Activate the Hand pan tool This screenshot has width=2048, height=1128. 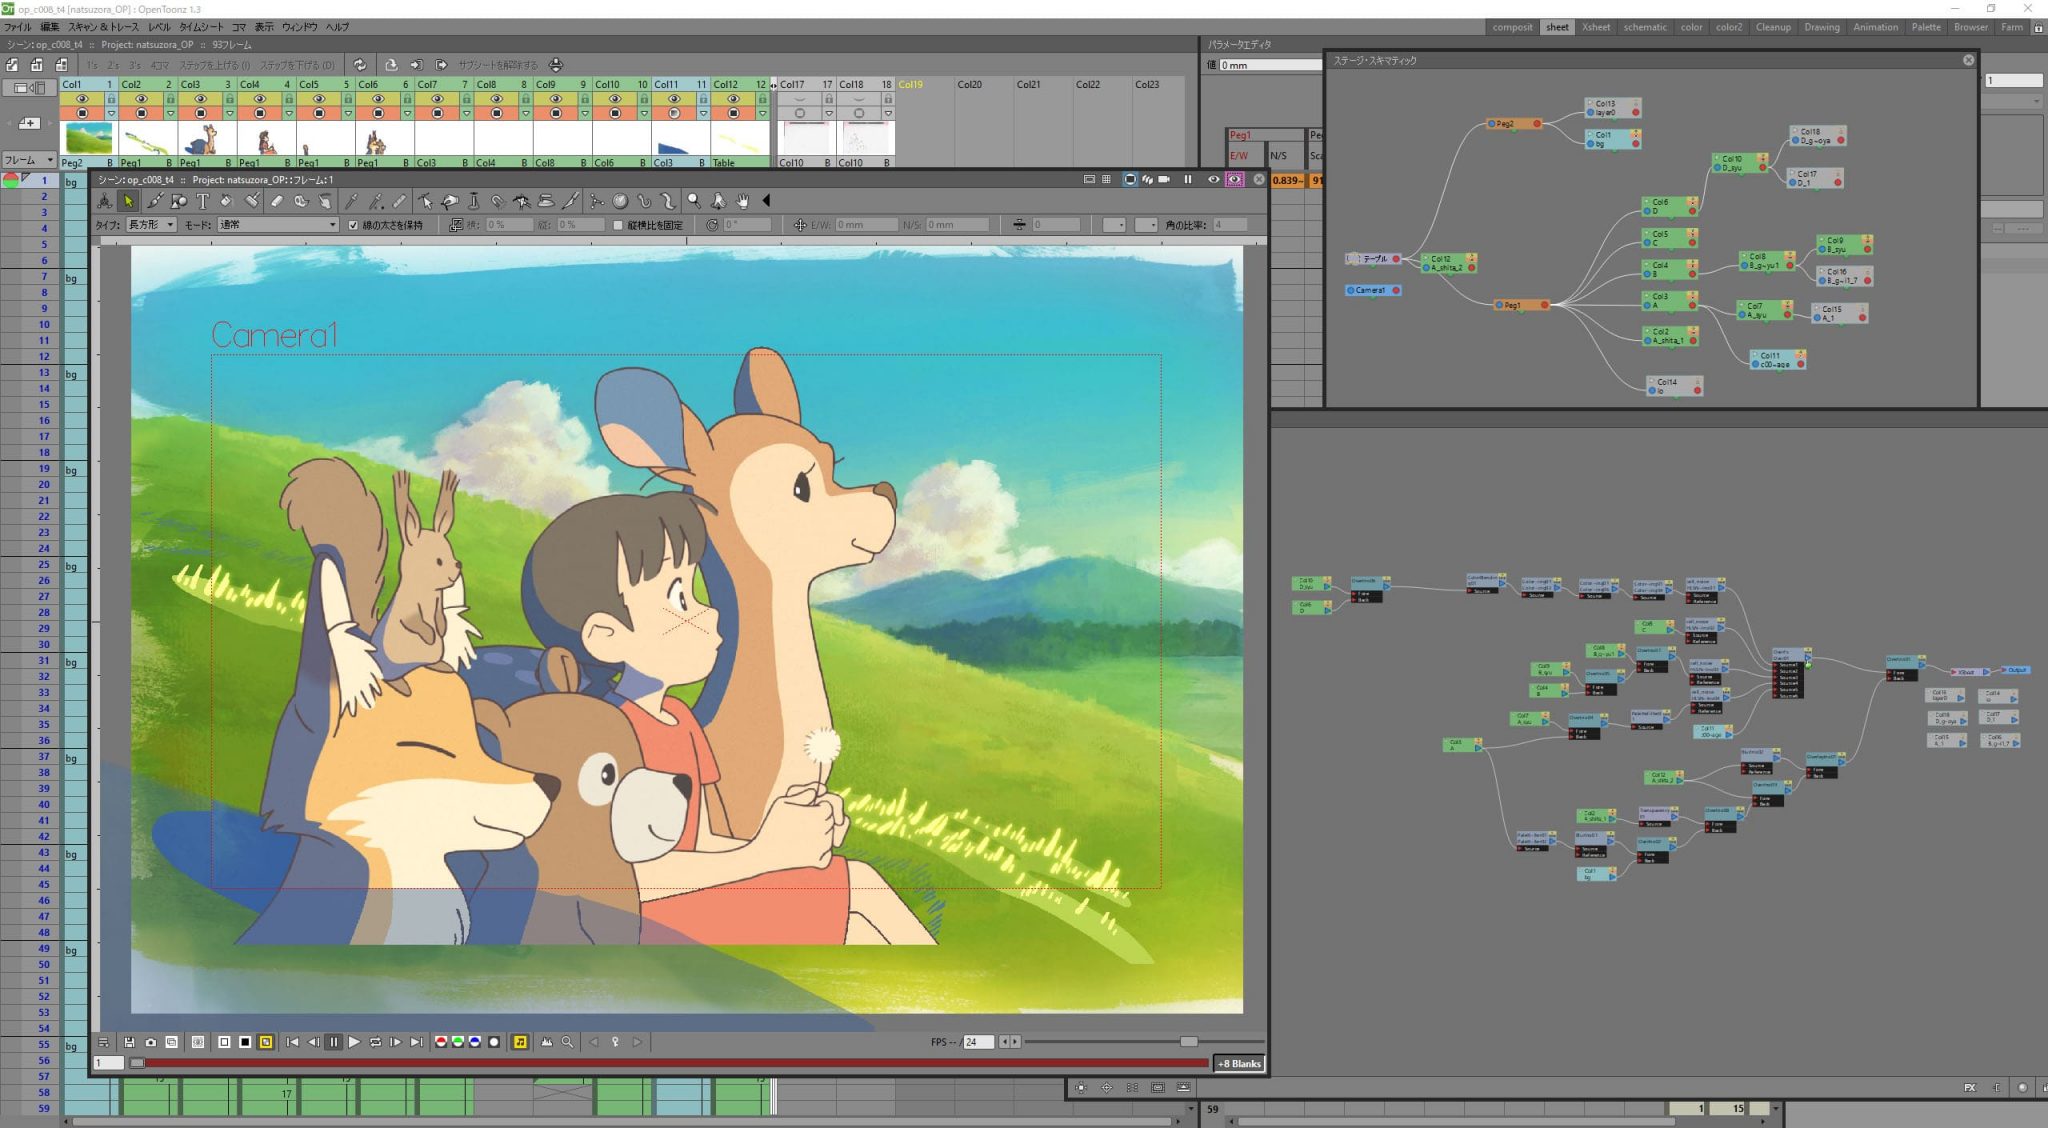(741, 201)
